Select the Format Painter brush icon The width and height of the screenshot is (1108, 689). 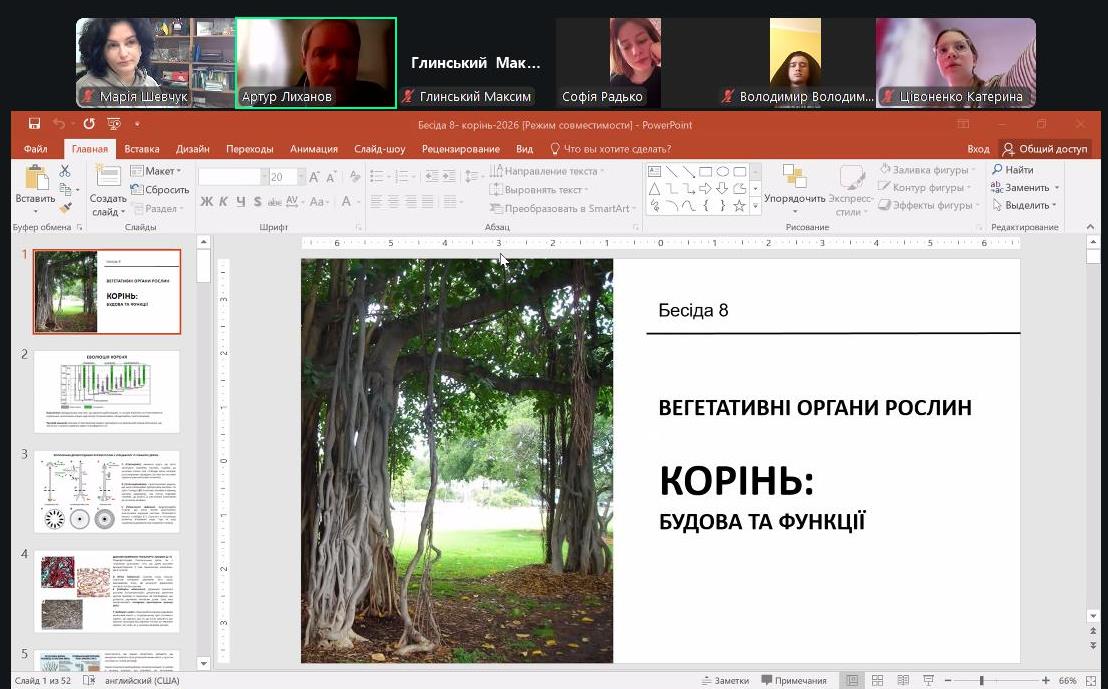point(67,207)
